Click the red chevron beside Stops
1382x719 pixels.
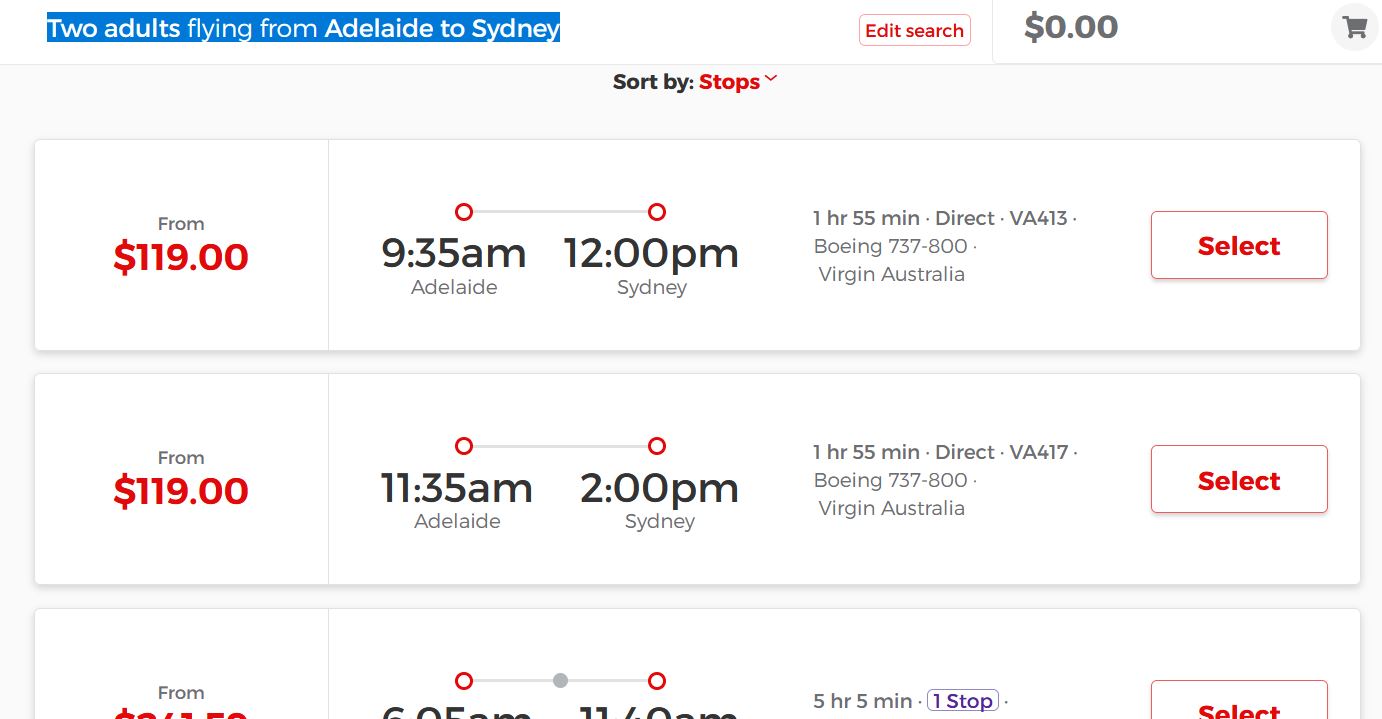click(x=770, y=80)
